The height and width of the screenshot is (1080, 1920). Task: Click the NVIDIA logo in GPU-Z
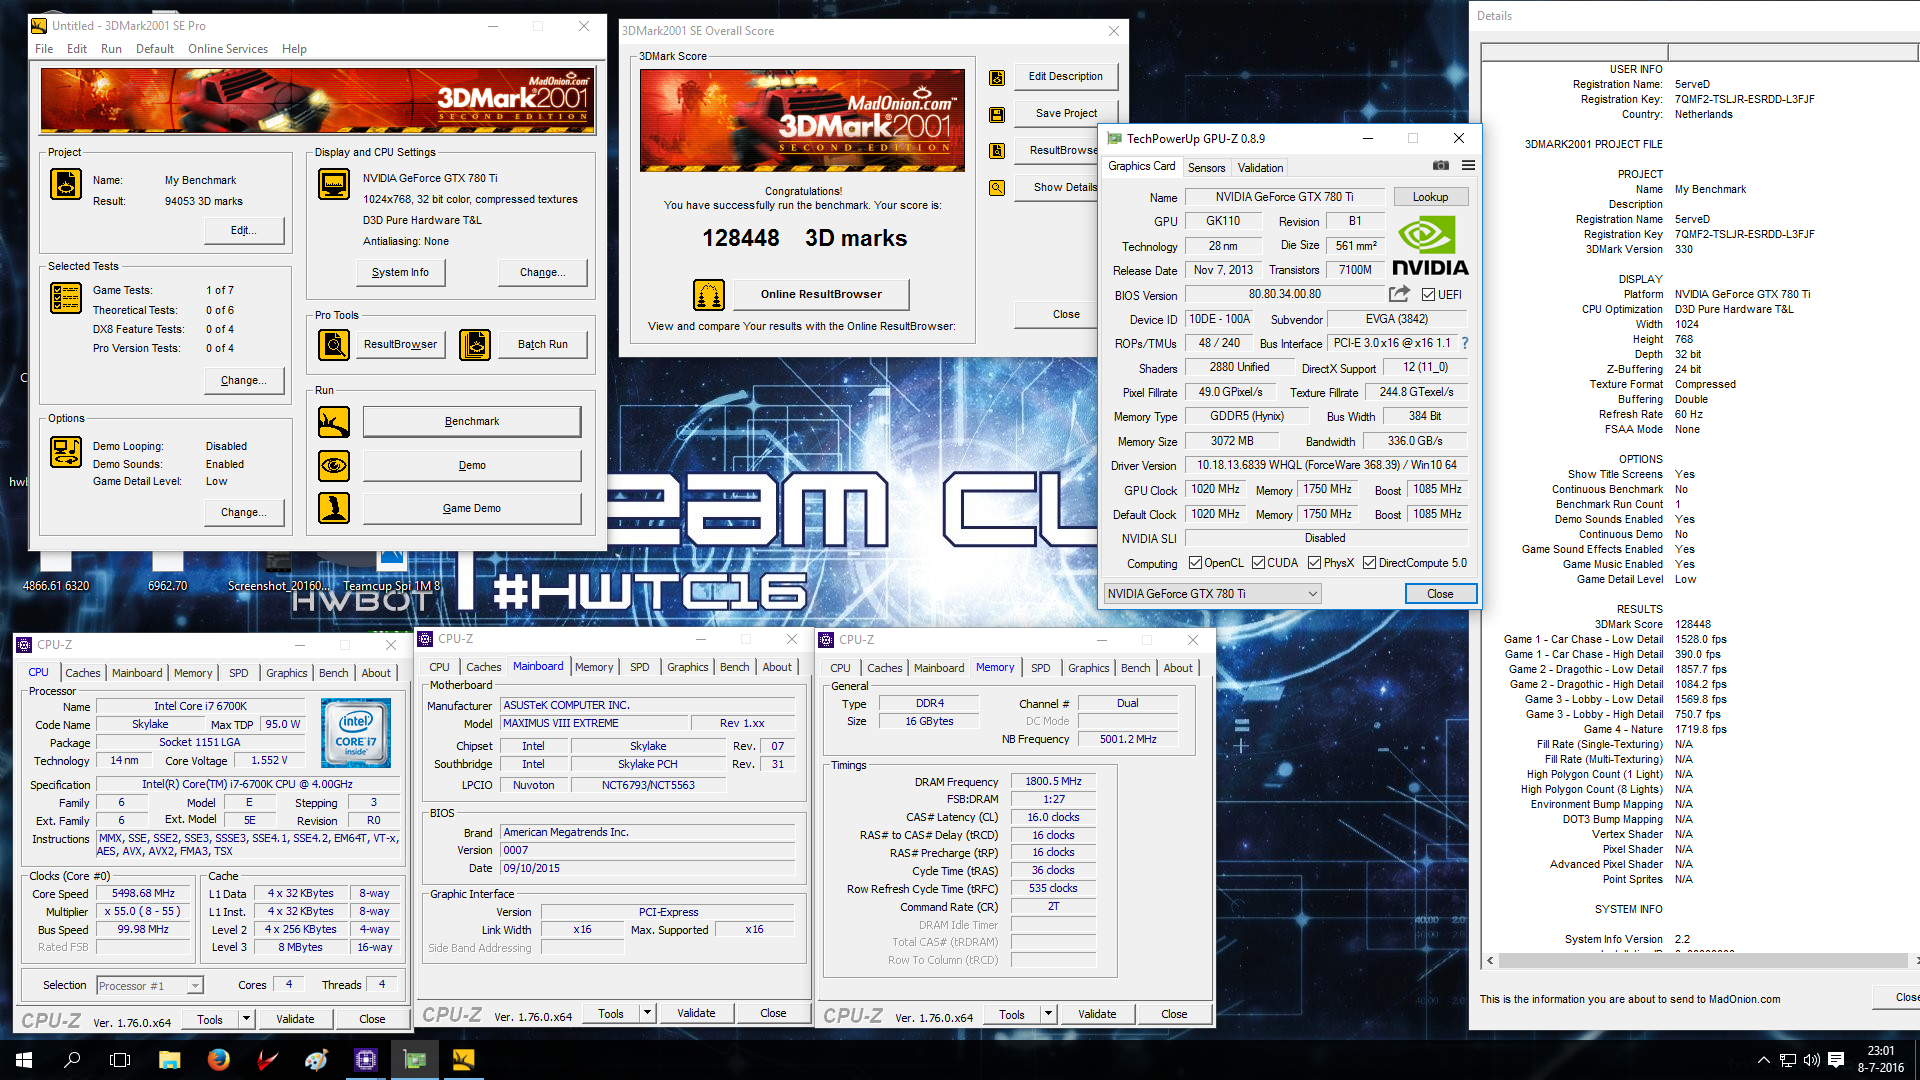[1429, 246]
